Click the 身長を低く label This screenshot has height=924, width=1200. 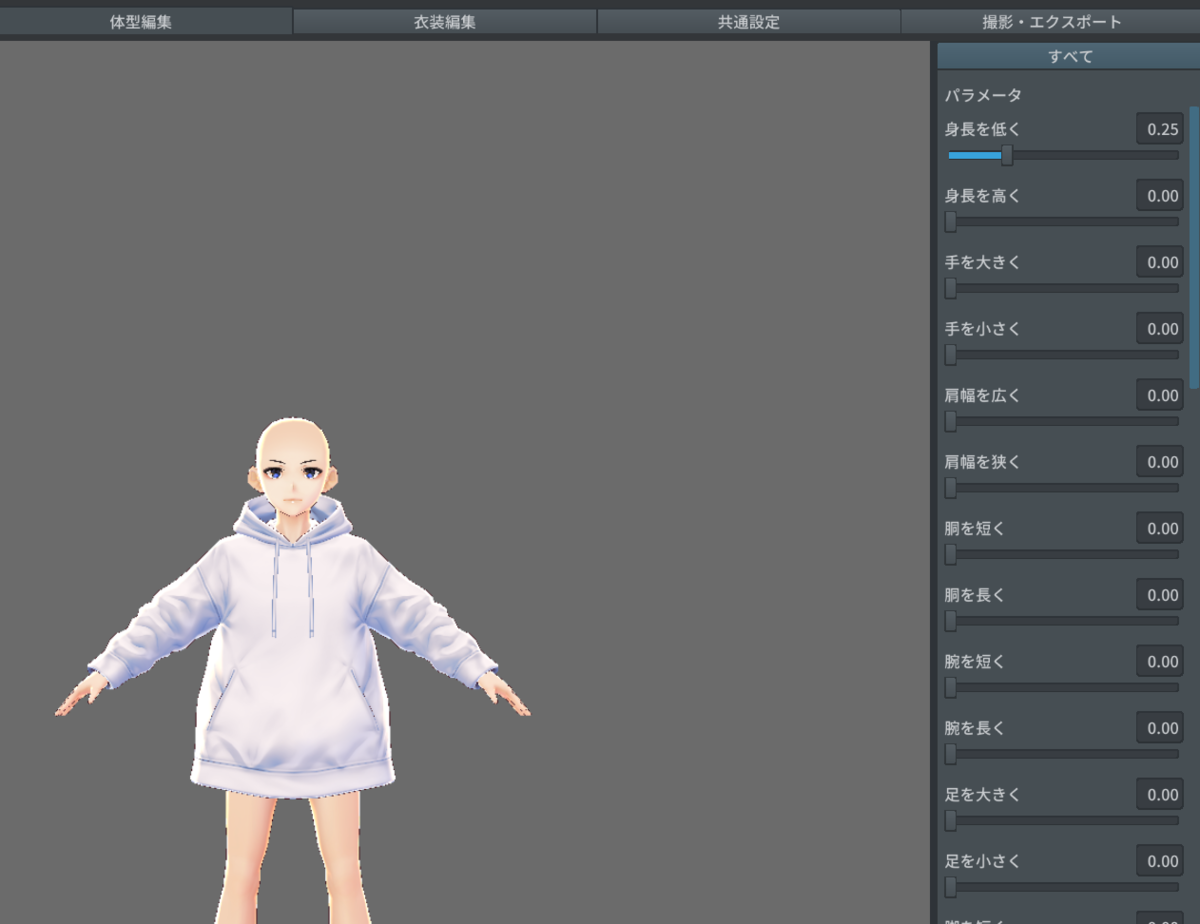pos(983,129)
